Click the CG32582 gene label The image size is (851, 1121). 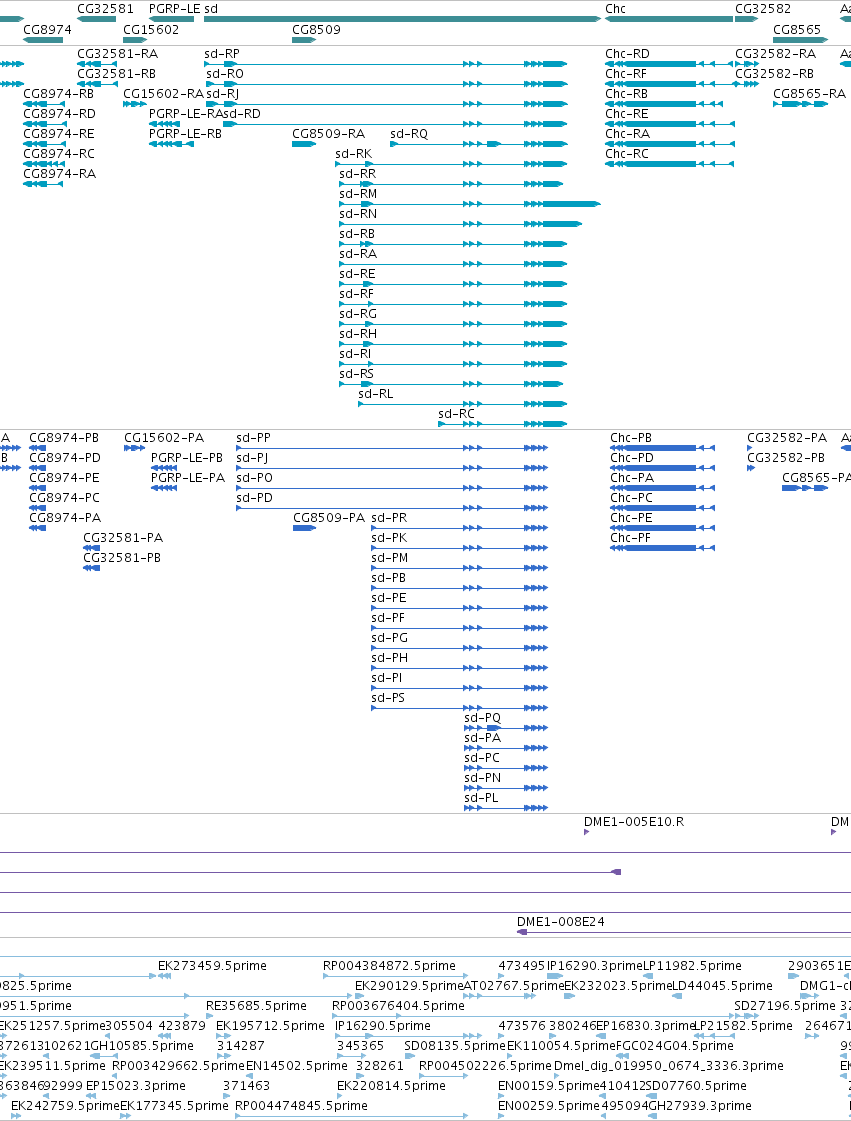(763, 9)
